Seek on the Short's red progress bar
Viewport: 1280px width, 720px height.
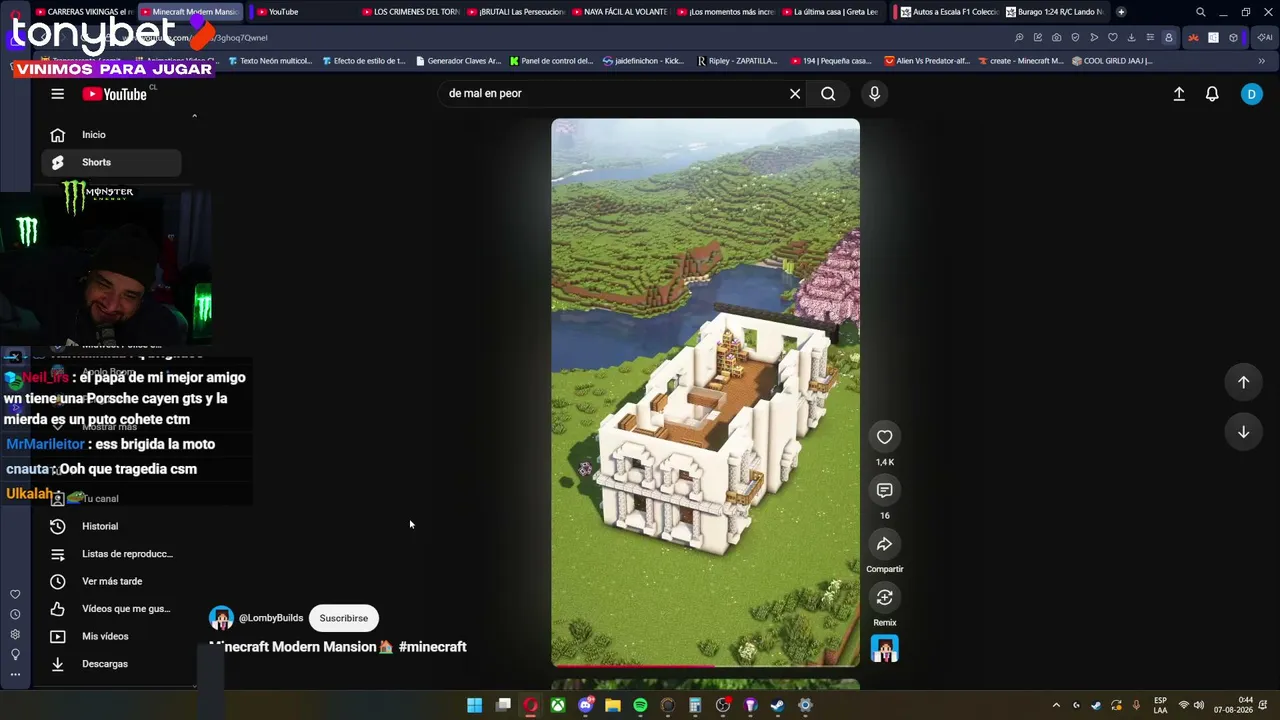(705, 664)
